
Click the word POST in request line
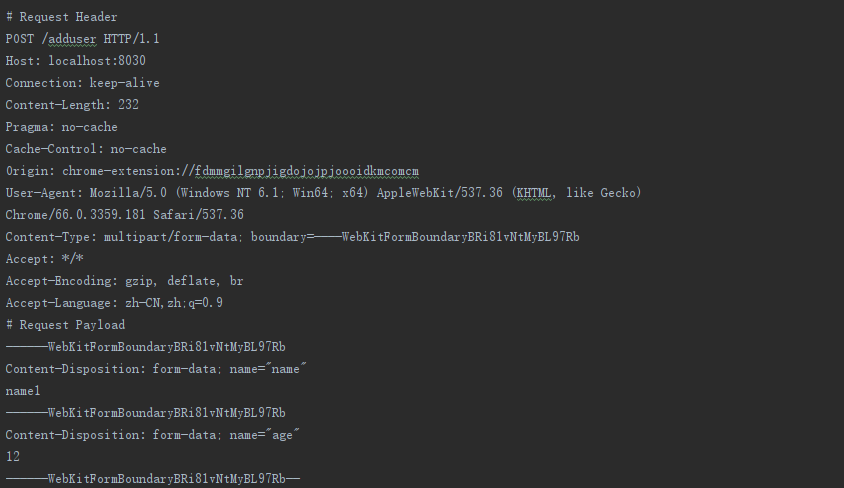pyautogui.click(x=20, y=39)
